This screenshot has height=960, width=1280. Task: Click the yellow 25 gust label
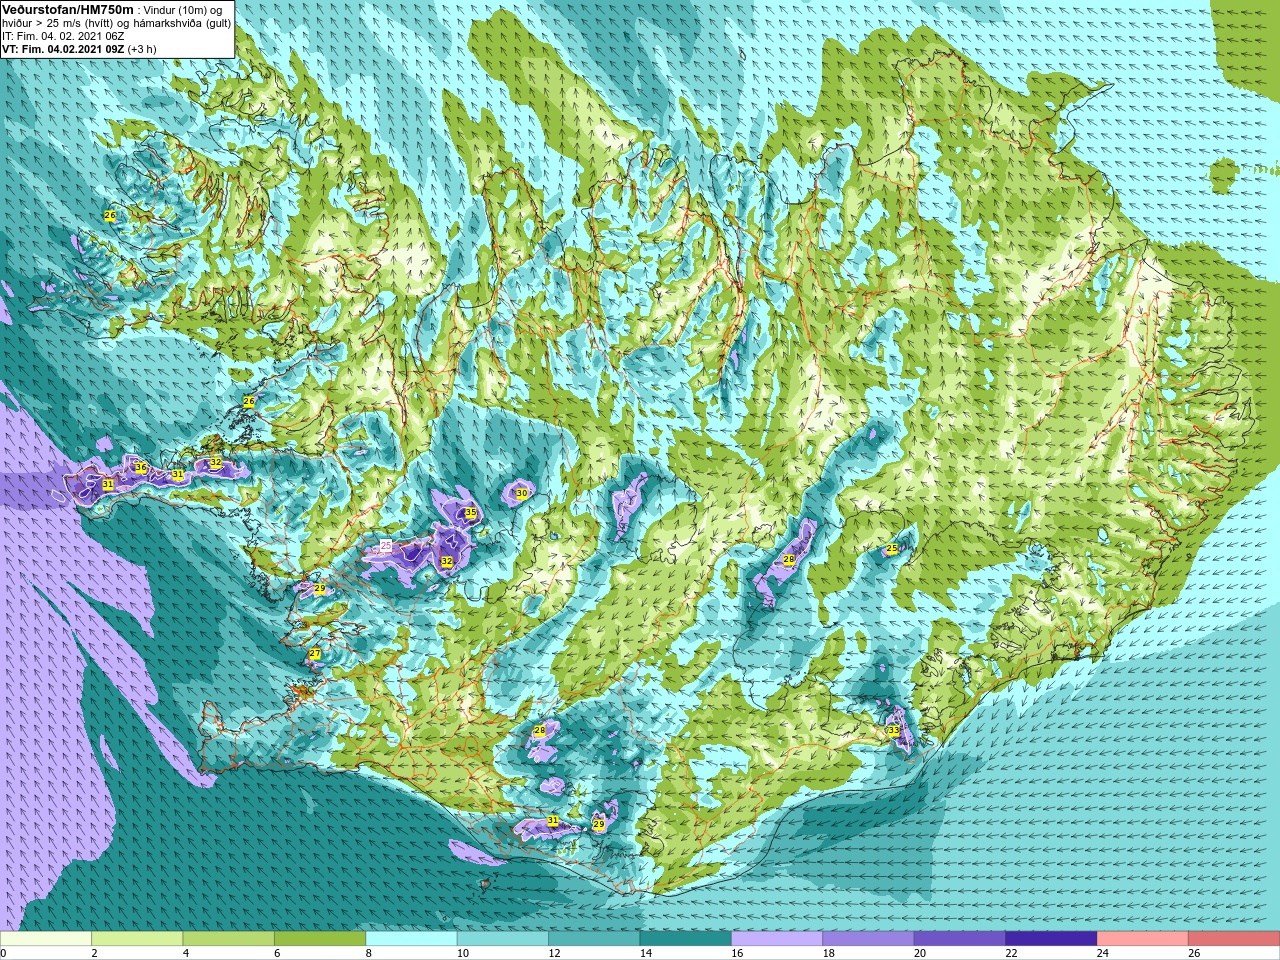[892, 549]
